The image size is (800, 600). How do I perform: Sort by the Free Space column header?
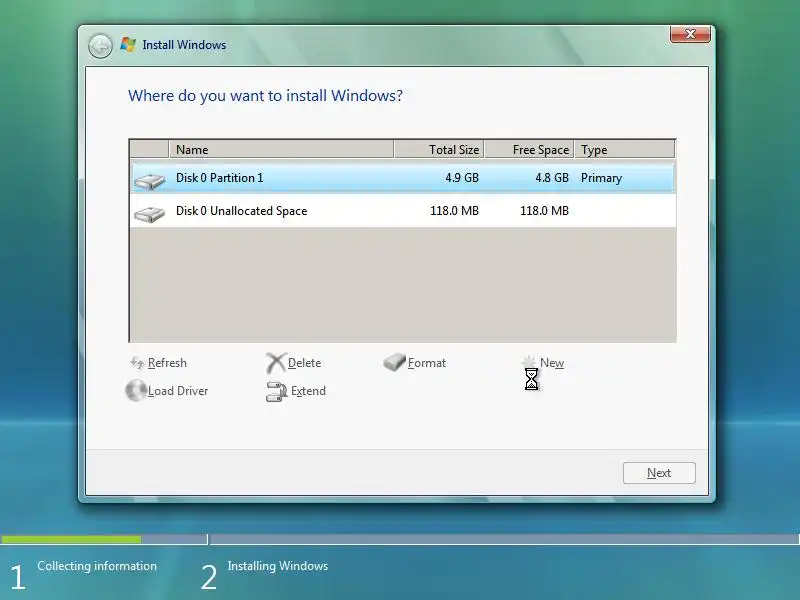[529, 149]
